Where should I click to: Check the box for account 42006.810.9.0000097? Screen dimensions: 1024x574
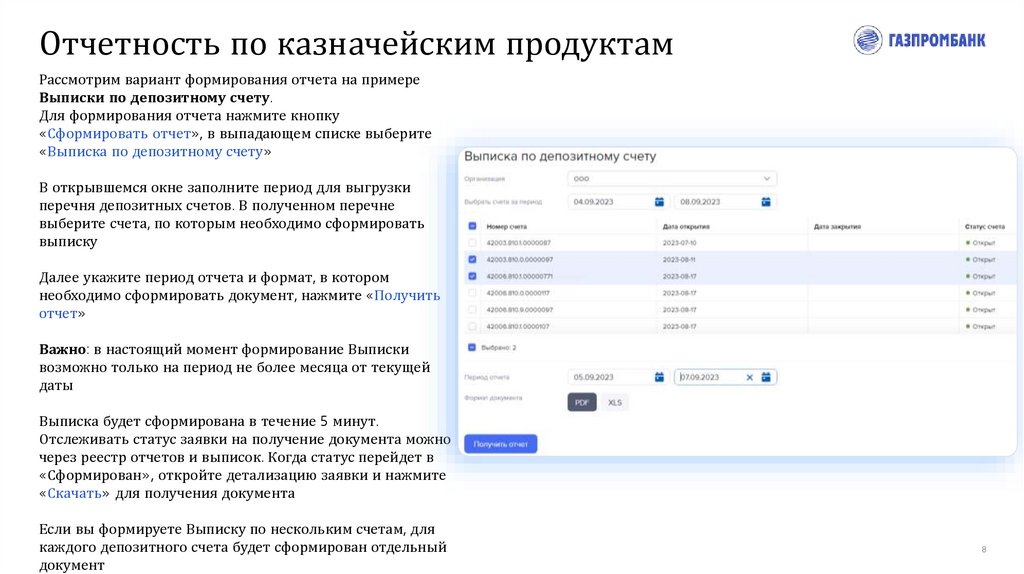[472, 310]
